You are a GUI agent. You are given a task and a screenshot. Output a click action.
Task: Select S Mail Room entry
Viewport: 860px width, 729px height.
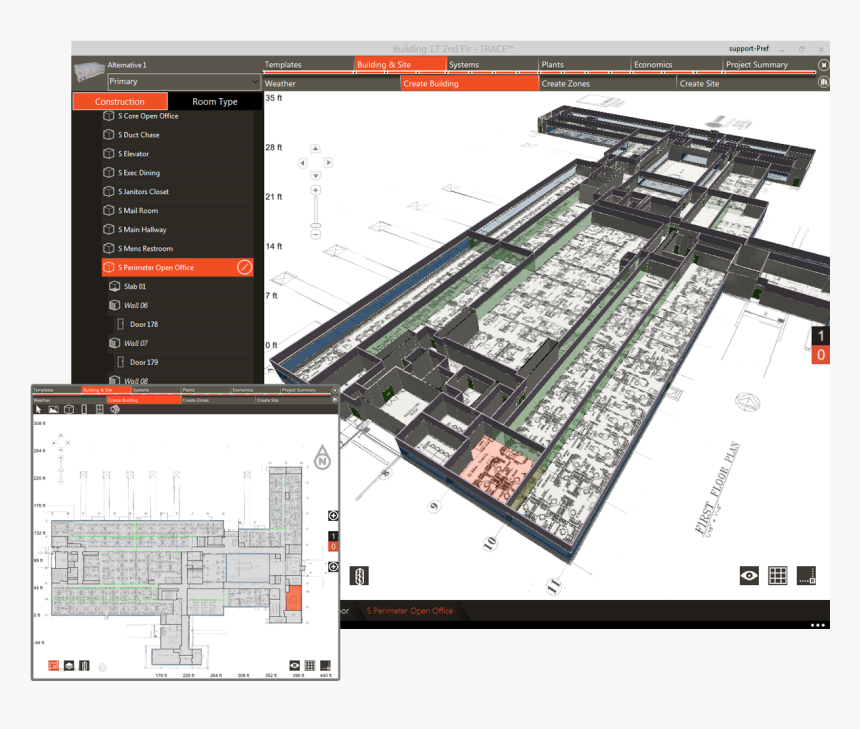(178, 210)
